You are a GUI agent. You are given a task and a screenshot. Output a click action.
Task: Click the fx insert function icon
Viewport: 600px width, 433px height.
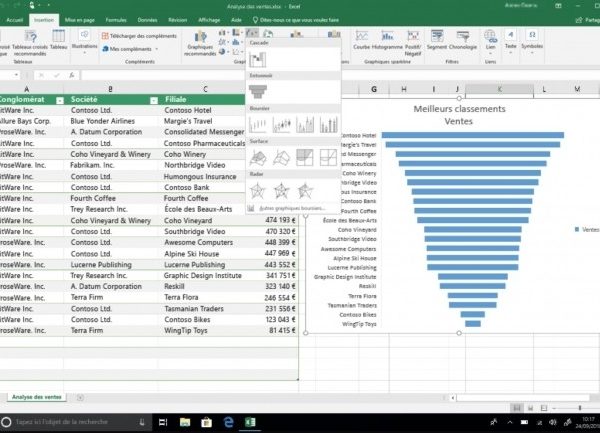coord(72,75)
